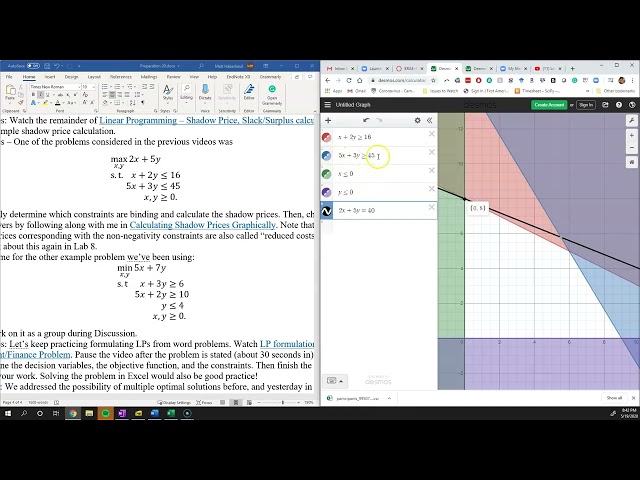The width and height of the screenshot is (640, 480).
Task: Open the Linear Programming Shadow Price link
Action: click(x=207, y=120)
